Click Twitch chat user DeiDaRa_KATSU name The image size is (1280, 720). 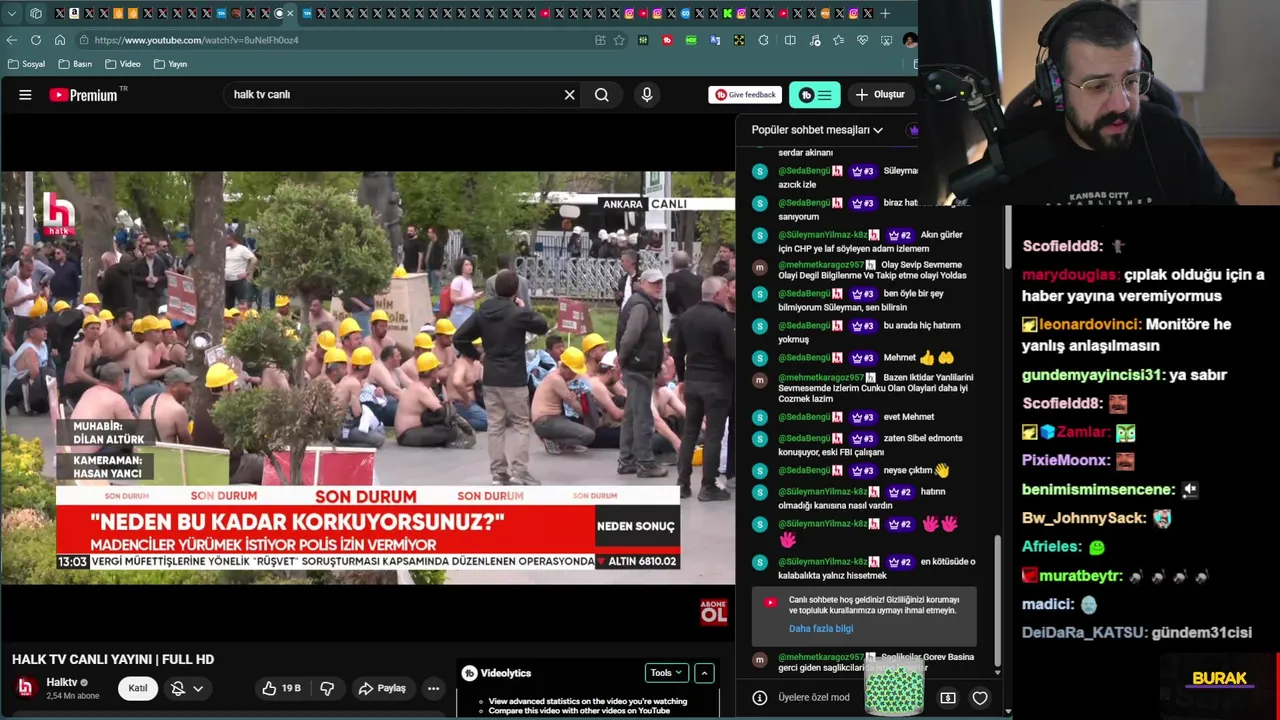click(x=1084, y=632)
